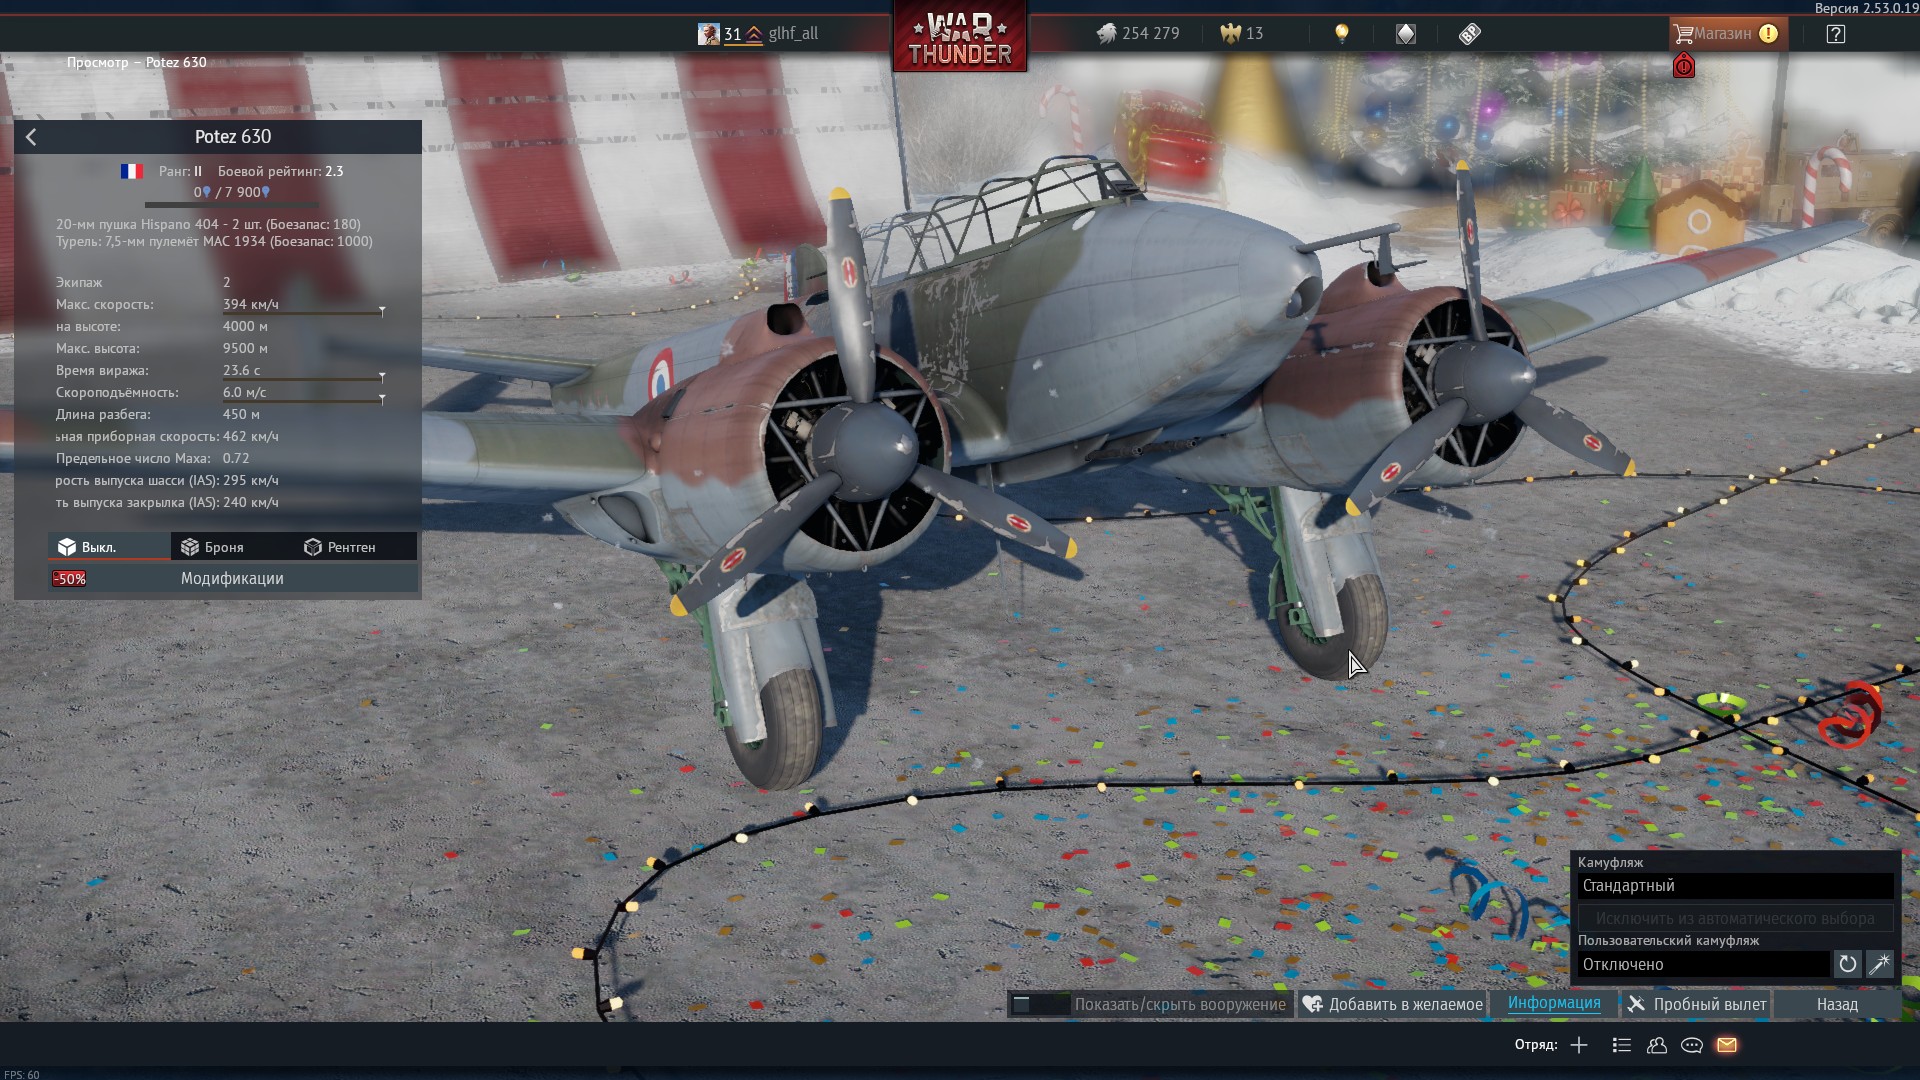Open the Информация tab

1553,1003
